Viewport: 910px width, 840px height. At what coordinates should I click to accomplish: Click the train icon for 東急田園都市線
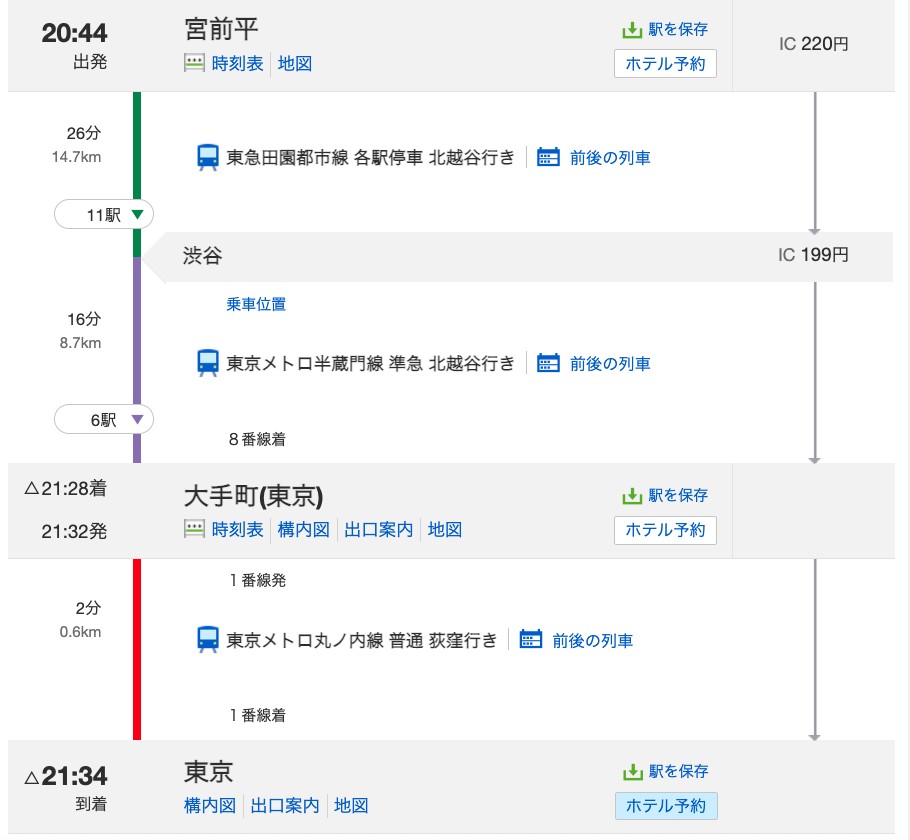(208, 157)
